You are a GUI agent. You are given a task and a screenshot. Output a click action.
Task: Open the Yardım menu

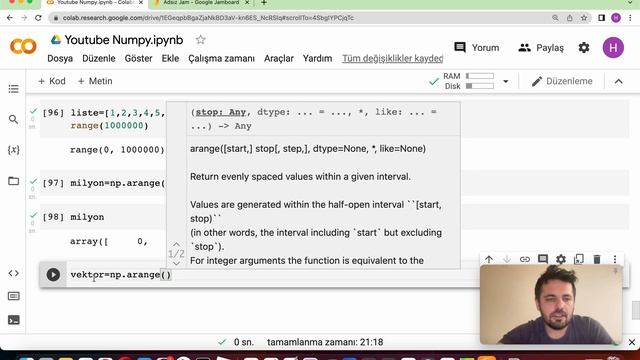317,58
